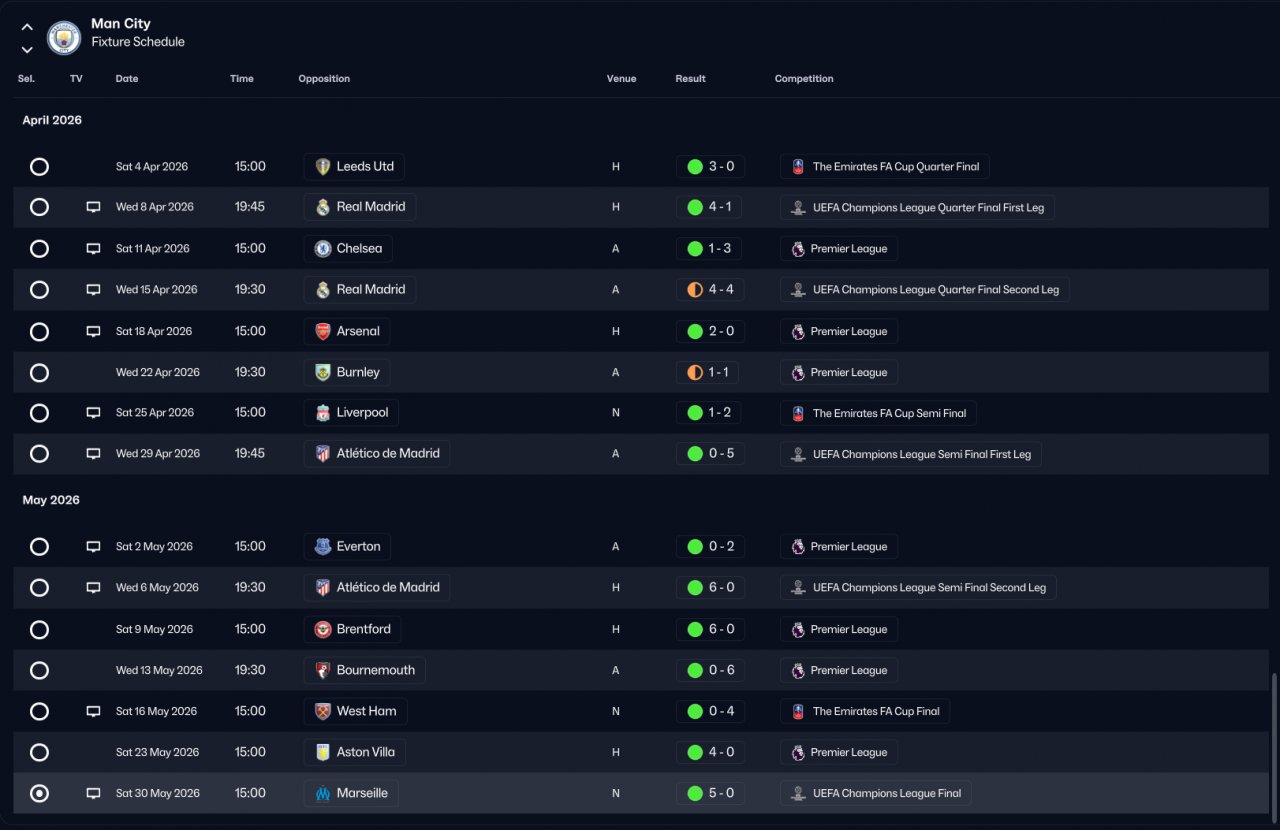This screenshot has width=1280, height=830.
Task: Click FA Cup icon on West Ham row
Action: point(798,711)
